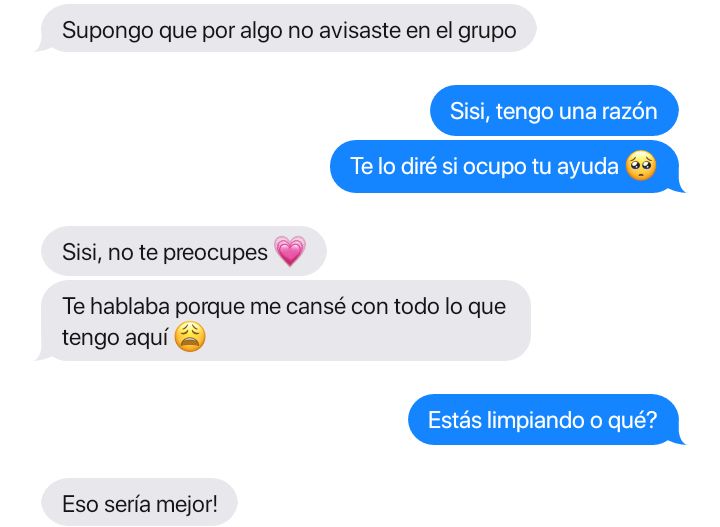
Task: Click the pink growing heart emoji
Action: pyautogui.click(x=290, y=251)
